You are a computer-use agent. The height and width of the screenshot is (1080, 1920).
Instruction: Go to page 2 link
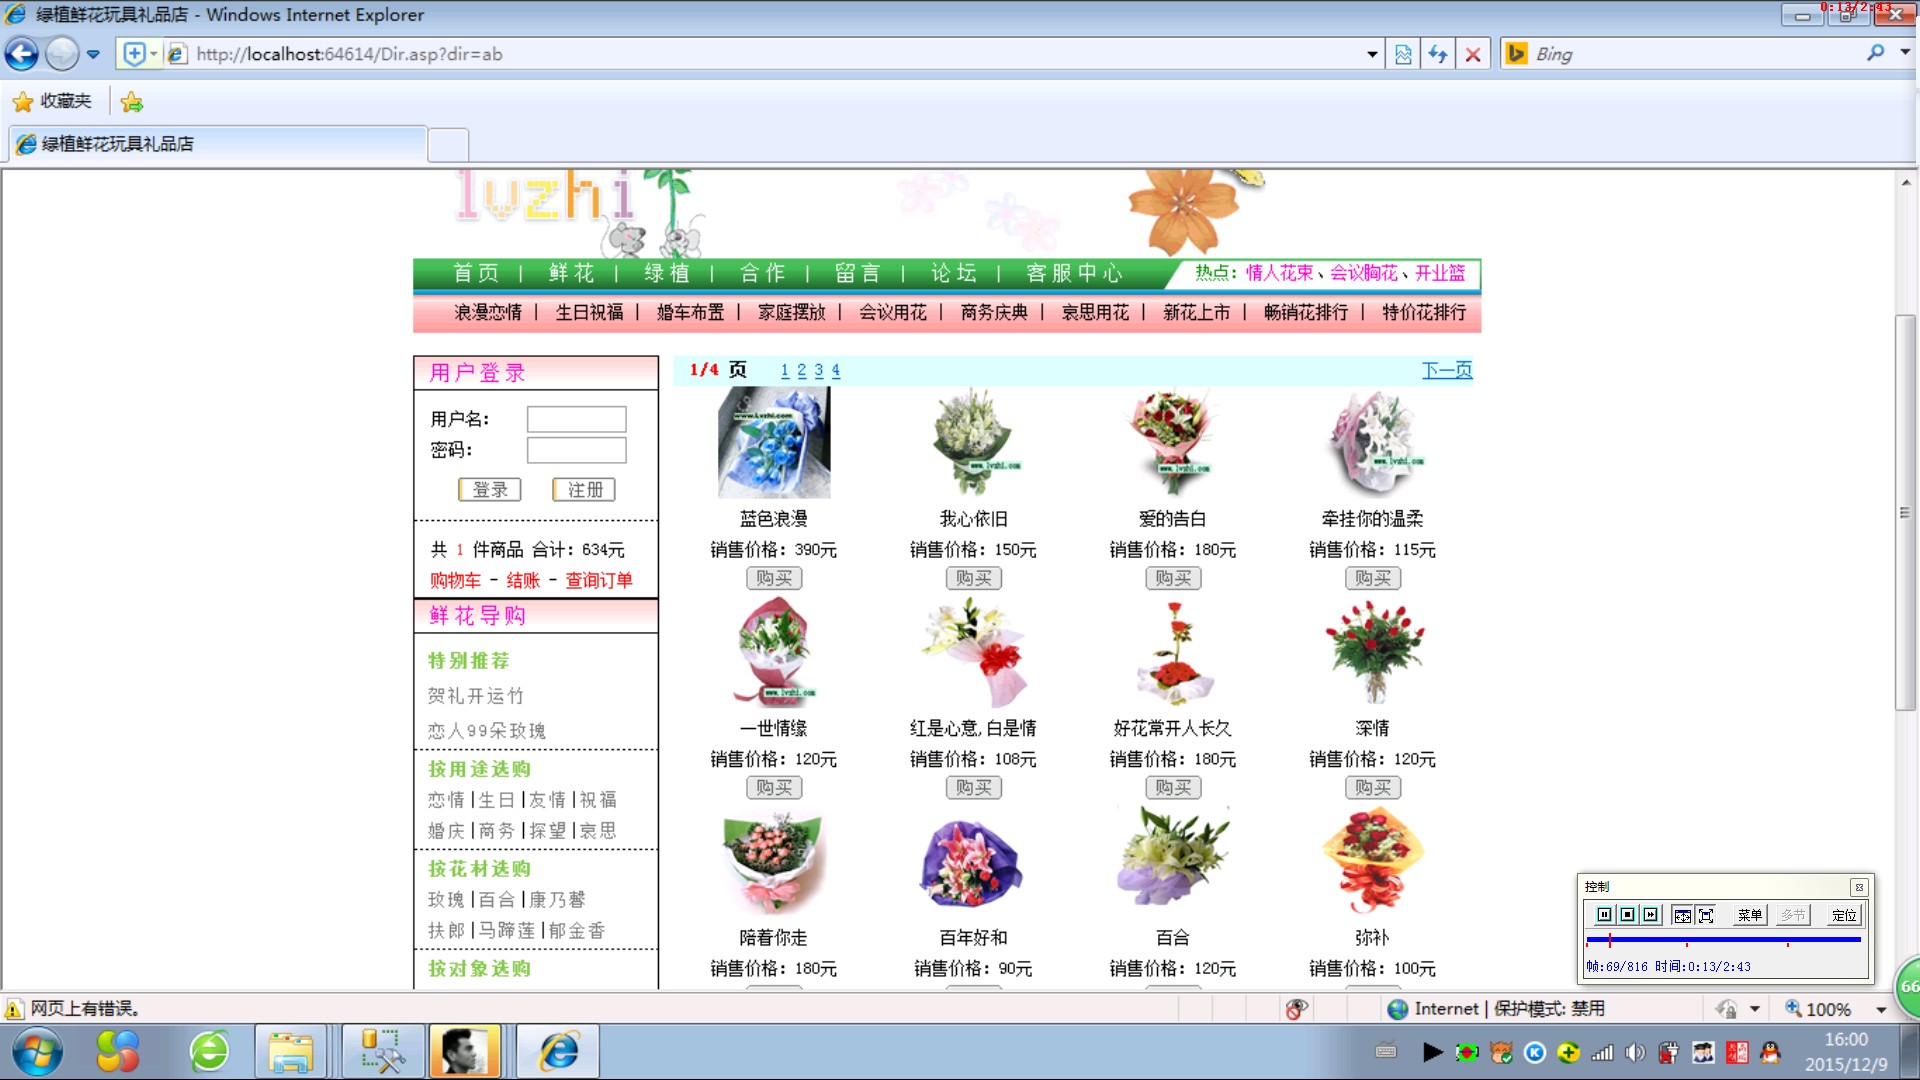[x=801, y=371]
